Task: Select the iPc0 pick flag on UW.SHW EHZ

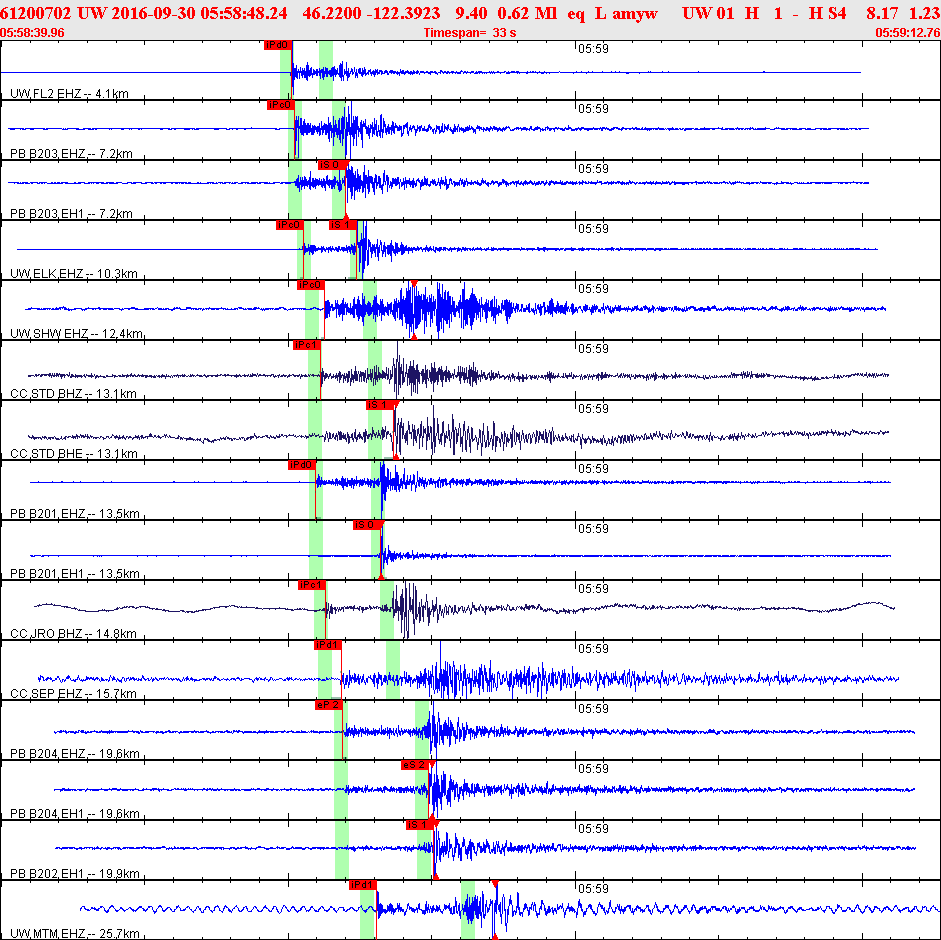Action: click(311, 285)
